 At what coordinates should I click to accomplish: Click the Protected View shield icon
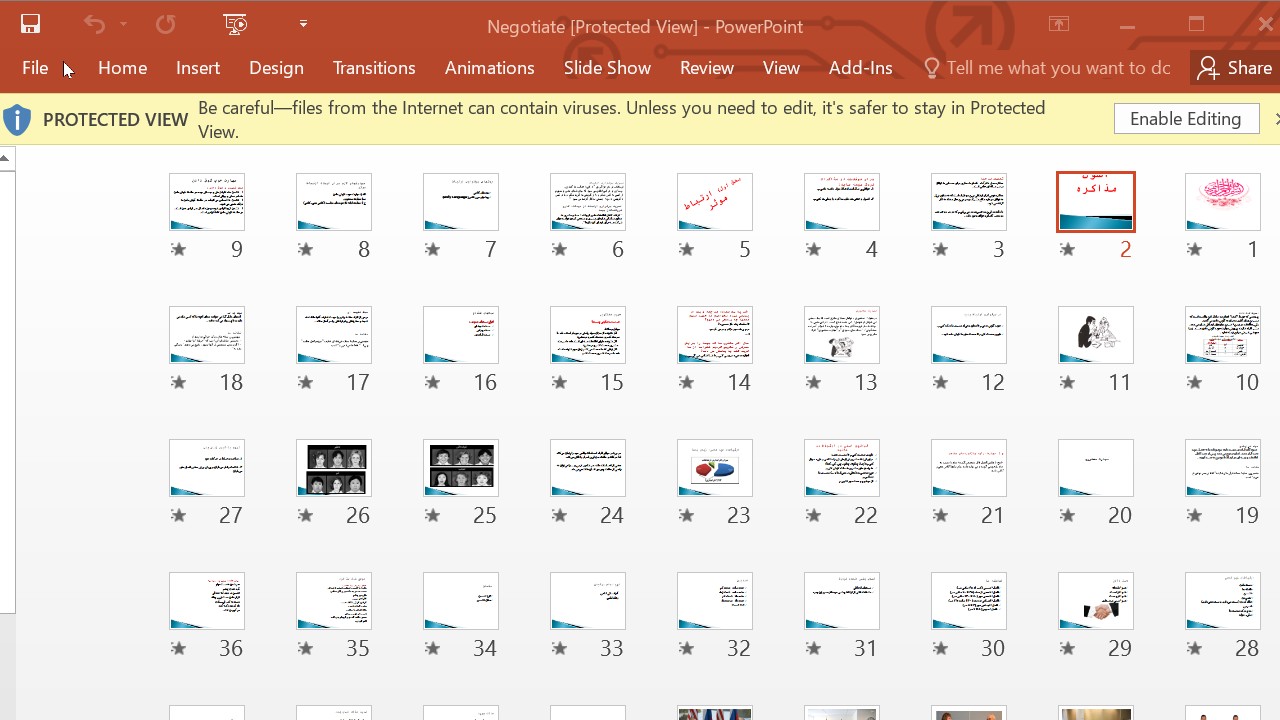pyautogui.click(x=17, y=120)
